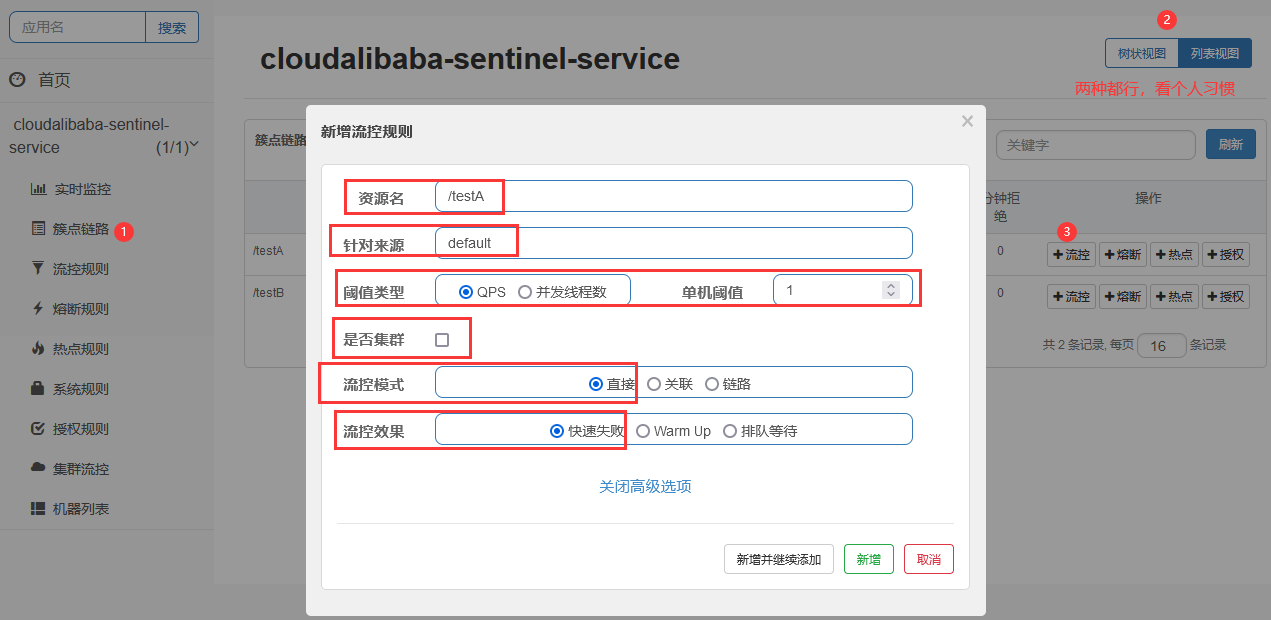Open 簇点链路 menu item
This screenshot has width=1271, height=620.
click(81, 229)
